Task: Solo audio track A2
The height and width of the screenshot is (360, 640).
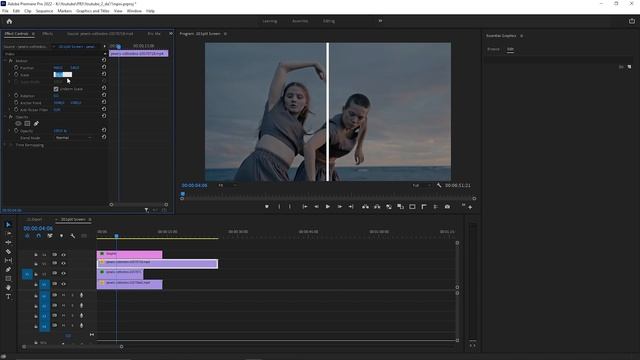Action: click(x=73, y=306)
